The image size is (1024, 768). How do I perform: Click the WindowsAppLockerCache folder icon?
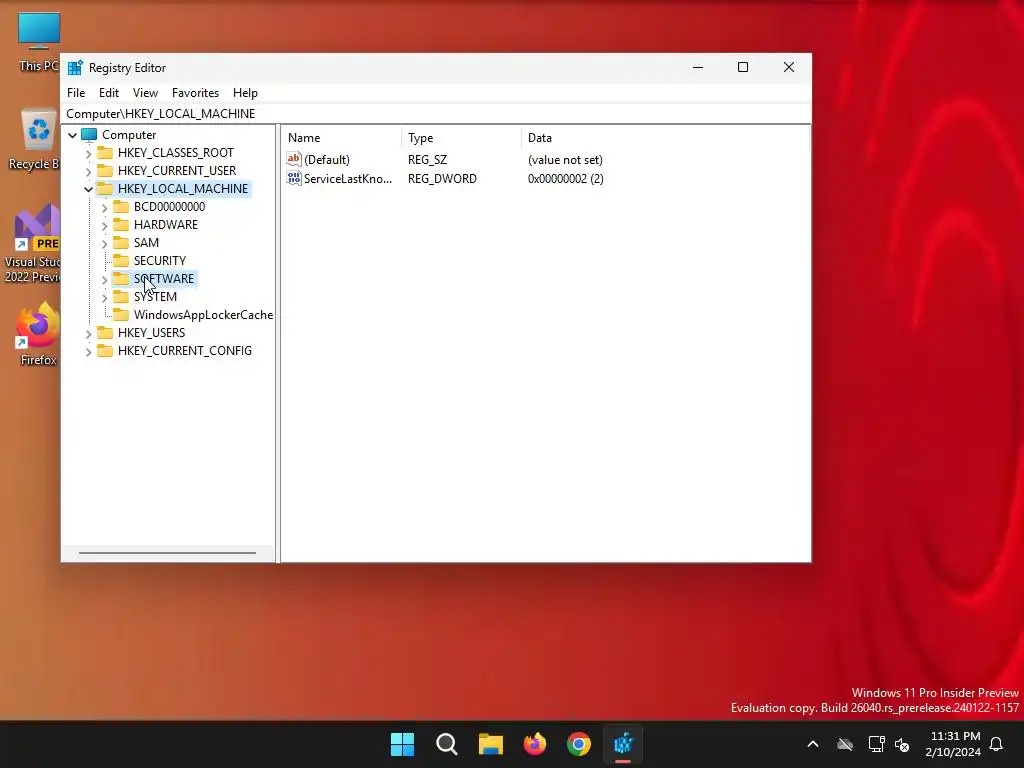tap(121, 315)
